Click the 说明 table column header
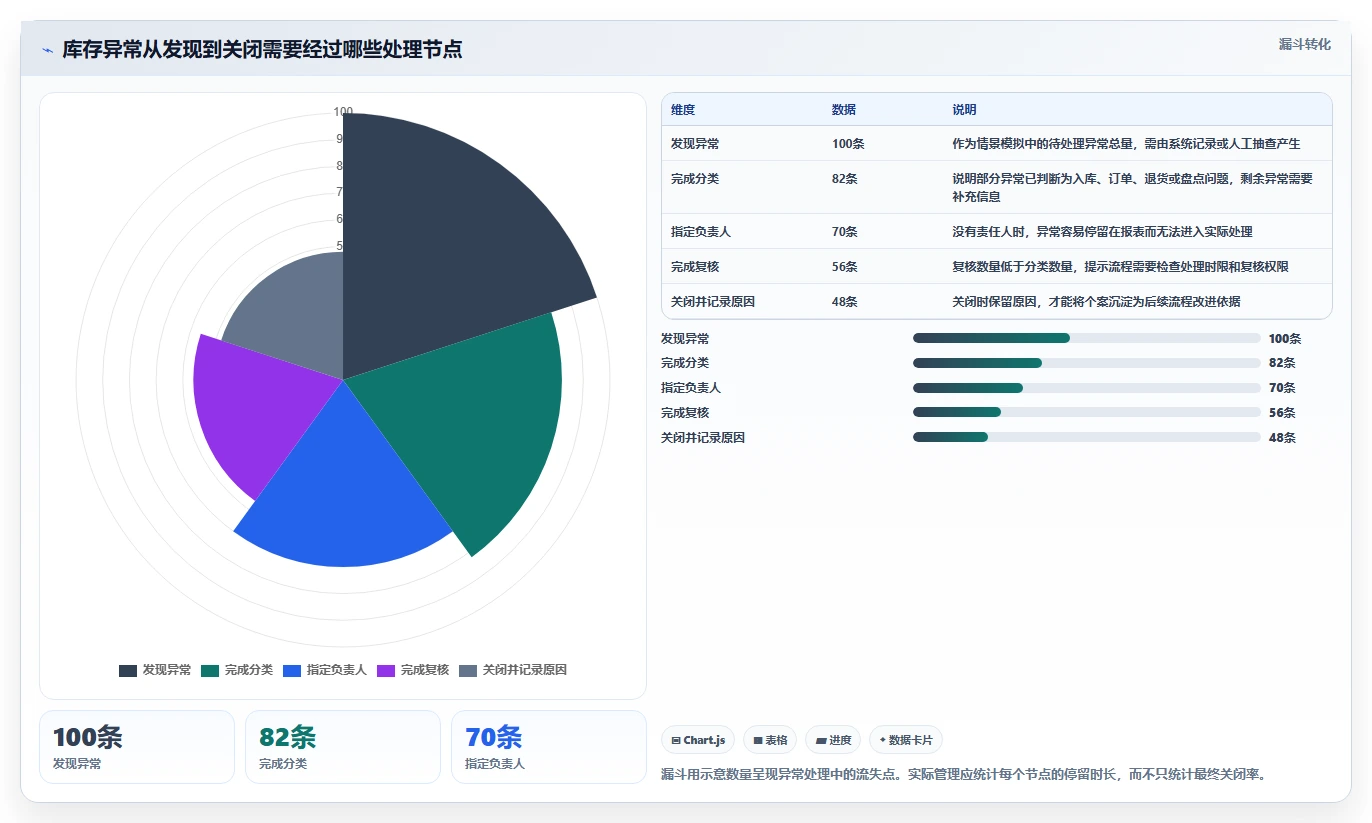 [964, 110]
